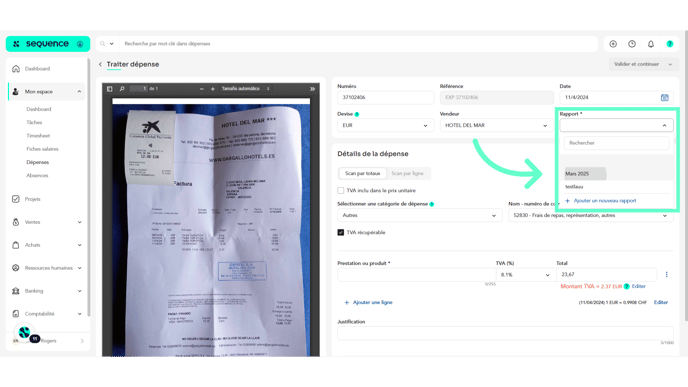688x387 pixels.
Task: Collapse the Mon espace section
Action: coord(79,92)
